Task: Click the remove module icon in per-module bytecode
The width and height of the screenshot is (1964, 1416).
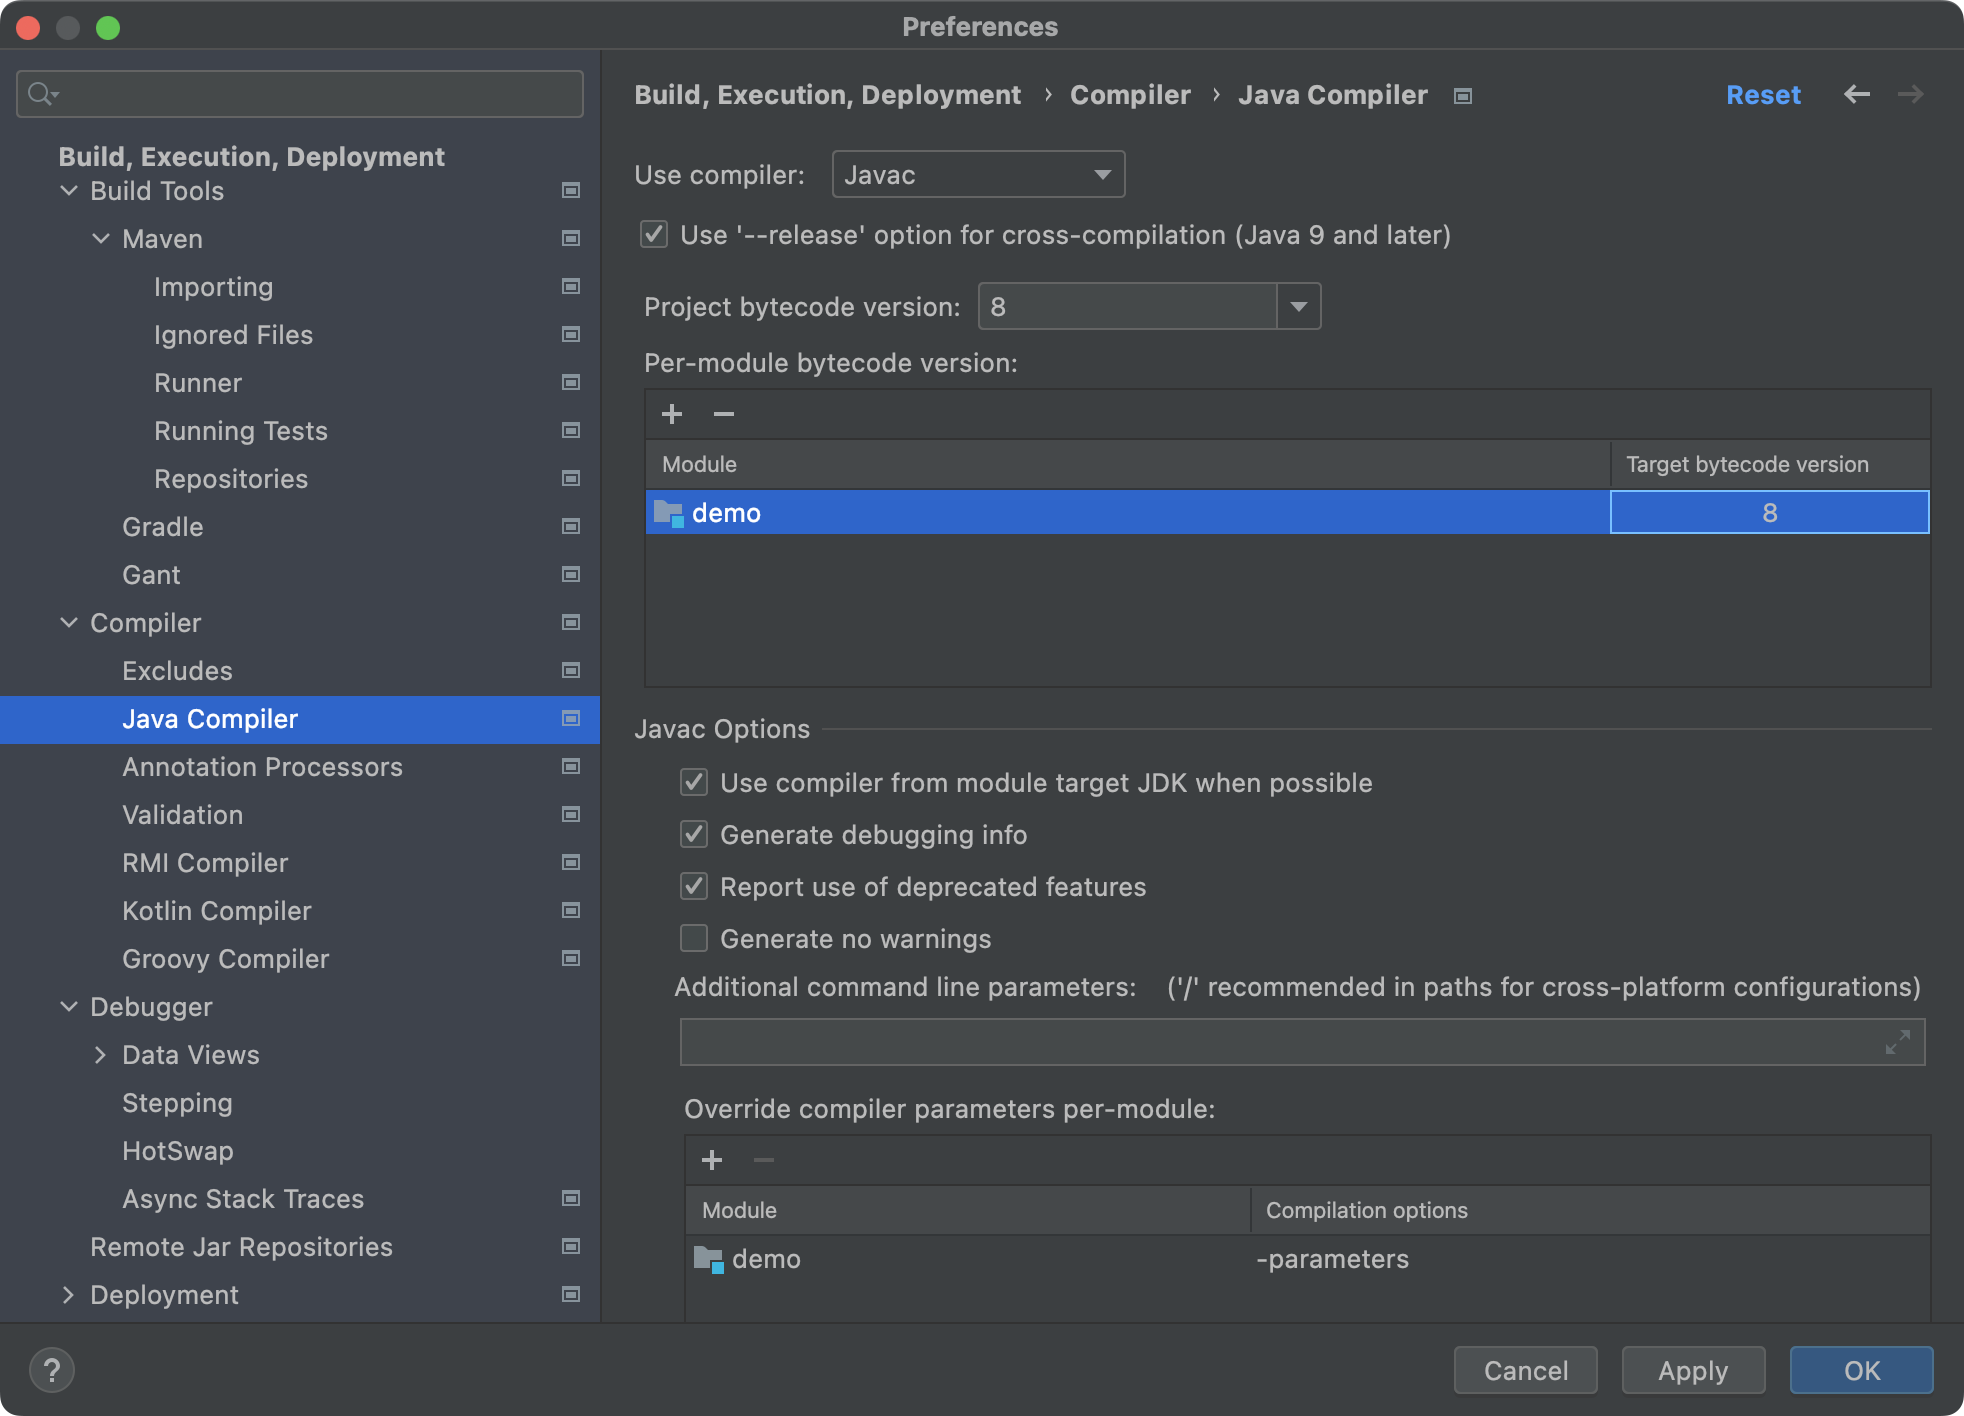Action: [x=723, y=413]
